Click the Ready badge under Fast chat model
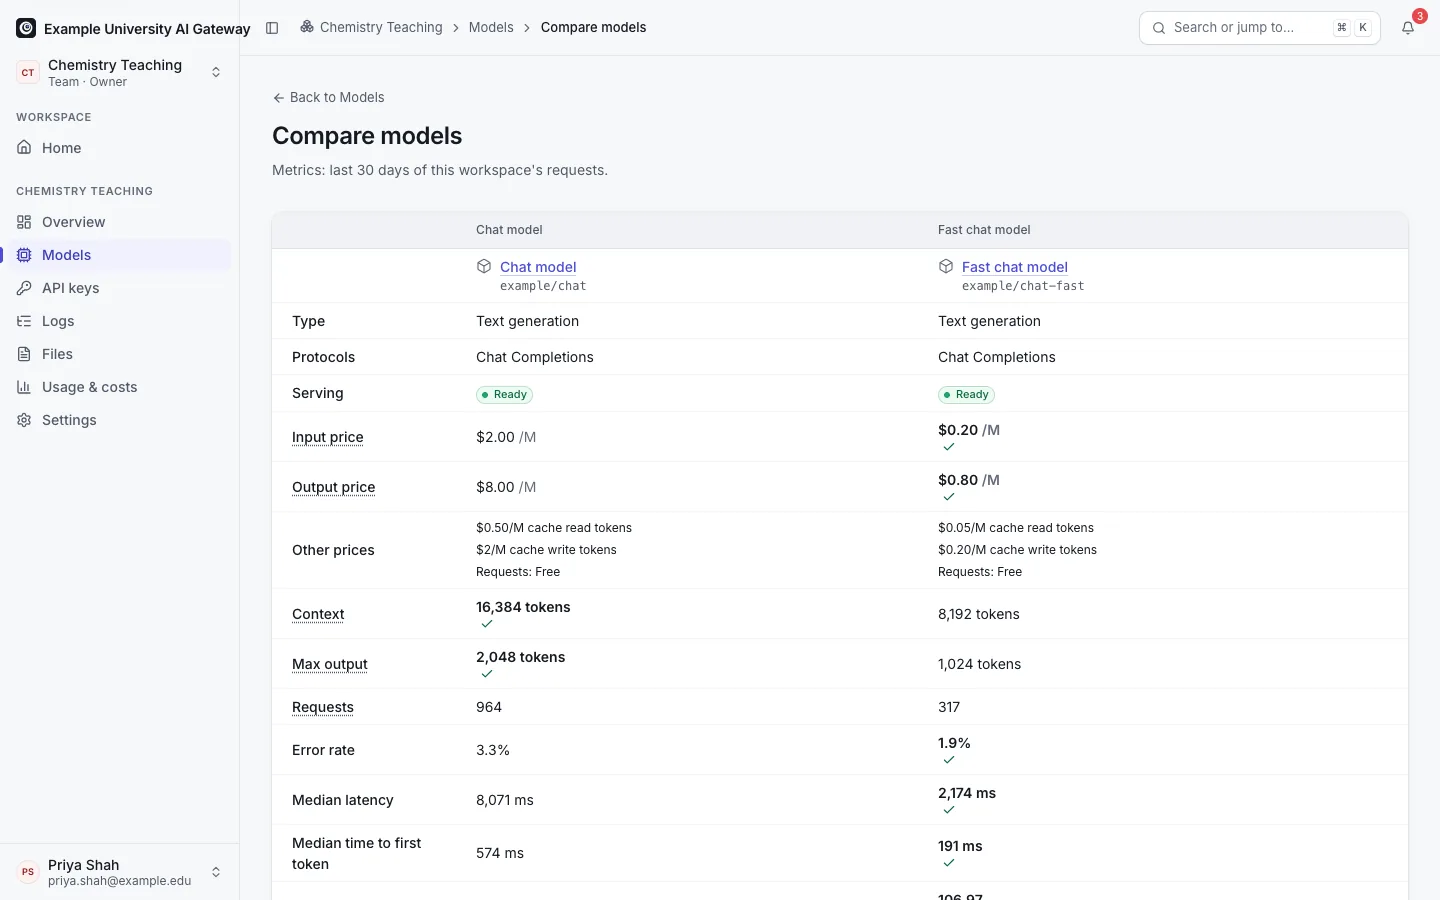This screenshot has height=900, width=1440. [x=966, y=394]
